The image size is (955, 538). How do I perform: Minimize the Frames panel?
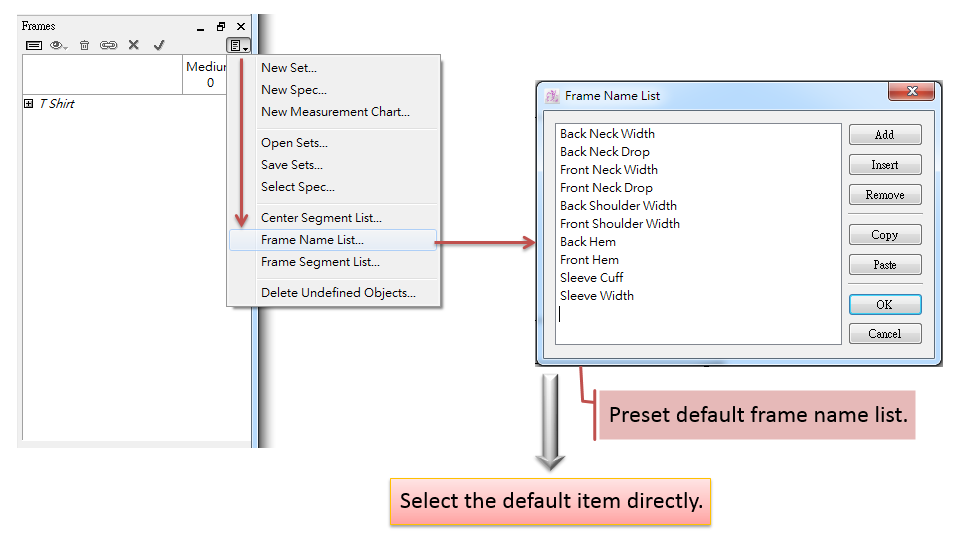point(201,27)
